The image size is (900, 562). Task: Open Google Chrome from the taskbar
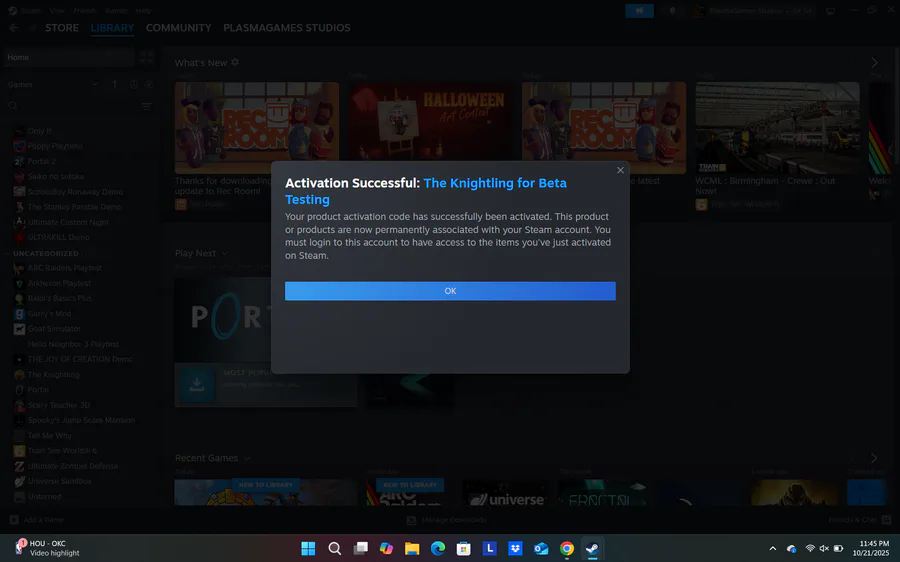567,548
